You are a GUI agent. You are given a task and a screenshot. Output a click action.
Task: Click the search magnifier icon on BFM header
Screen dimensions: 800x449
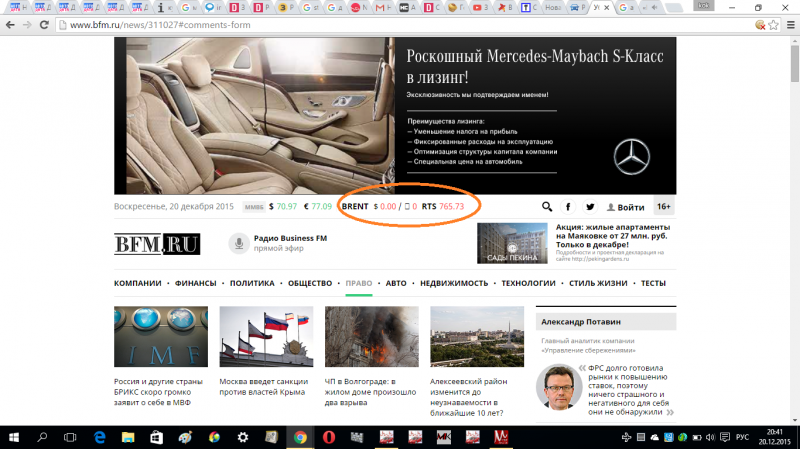547,207
